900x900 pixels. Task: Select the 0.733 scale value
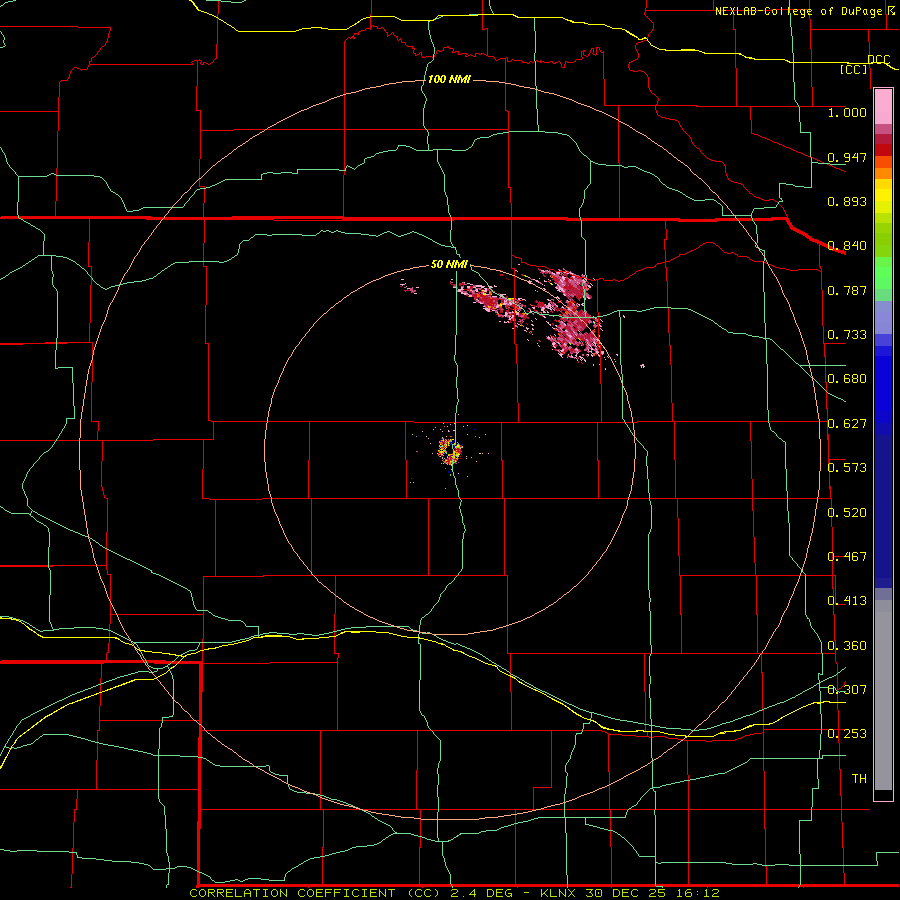tap(847, 335)
